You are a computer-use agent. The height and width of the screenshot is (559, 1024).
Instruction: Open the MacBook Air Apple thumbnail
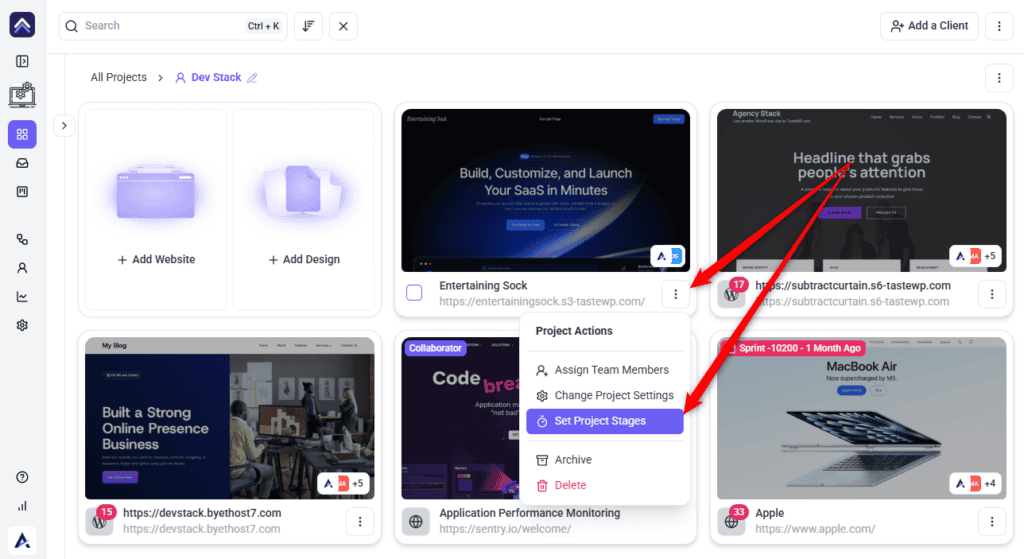tap(861, 418)
